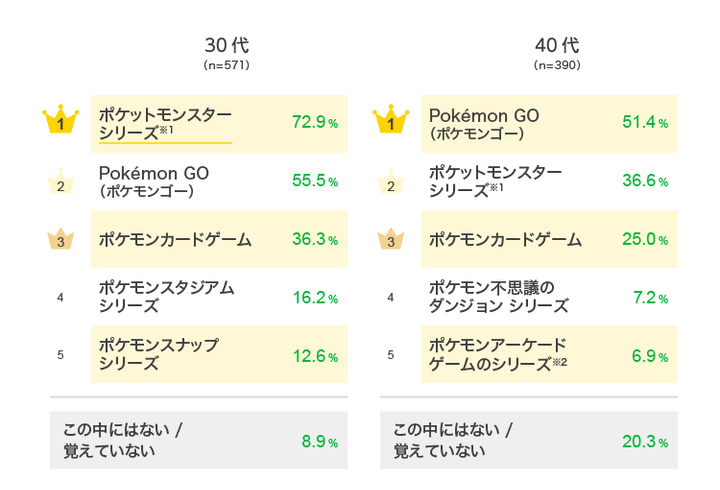Image resolution: width=720 pixels, height=490 pixels.
Task: Click the 20.3% value in the 40代 gray box
Action: click(644, 442)
